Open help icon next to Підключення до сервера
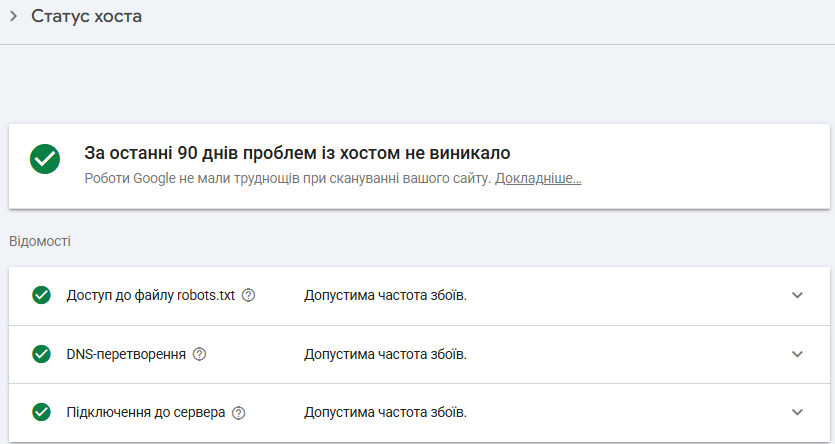Viewport: 835px width, 444px height. [x=239, y=413]
